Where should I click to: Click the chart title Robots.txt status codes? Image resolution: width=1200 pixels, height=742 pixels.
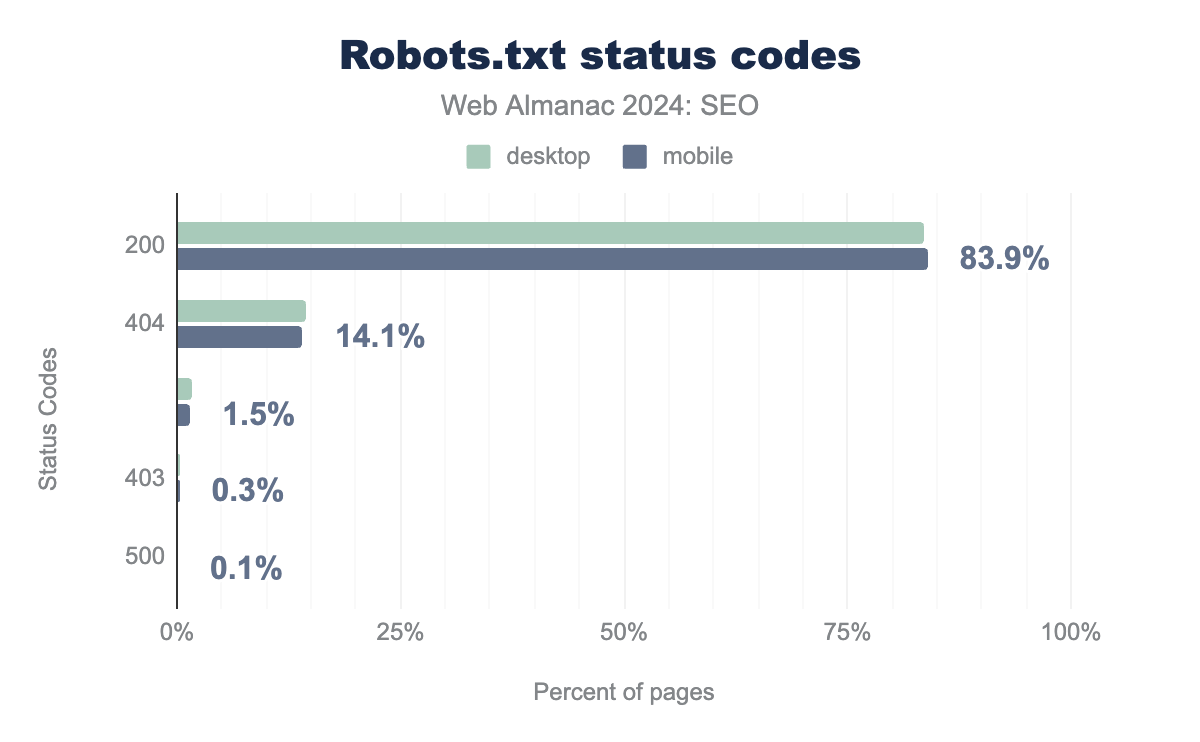[600, 56]
